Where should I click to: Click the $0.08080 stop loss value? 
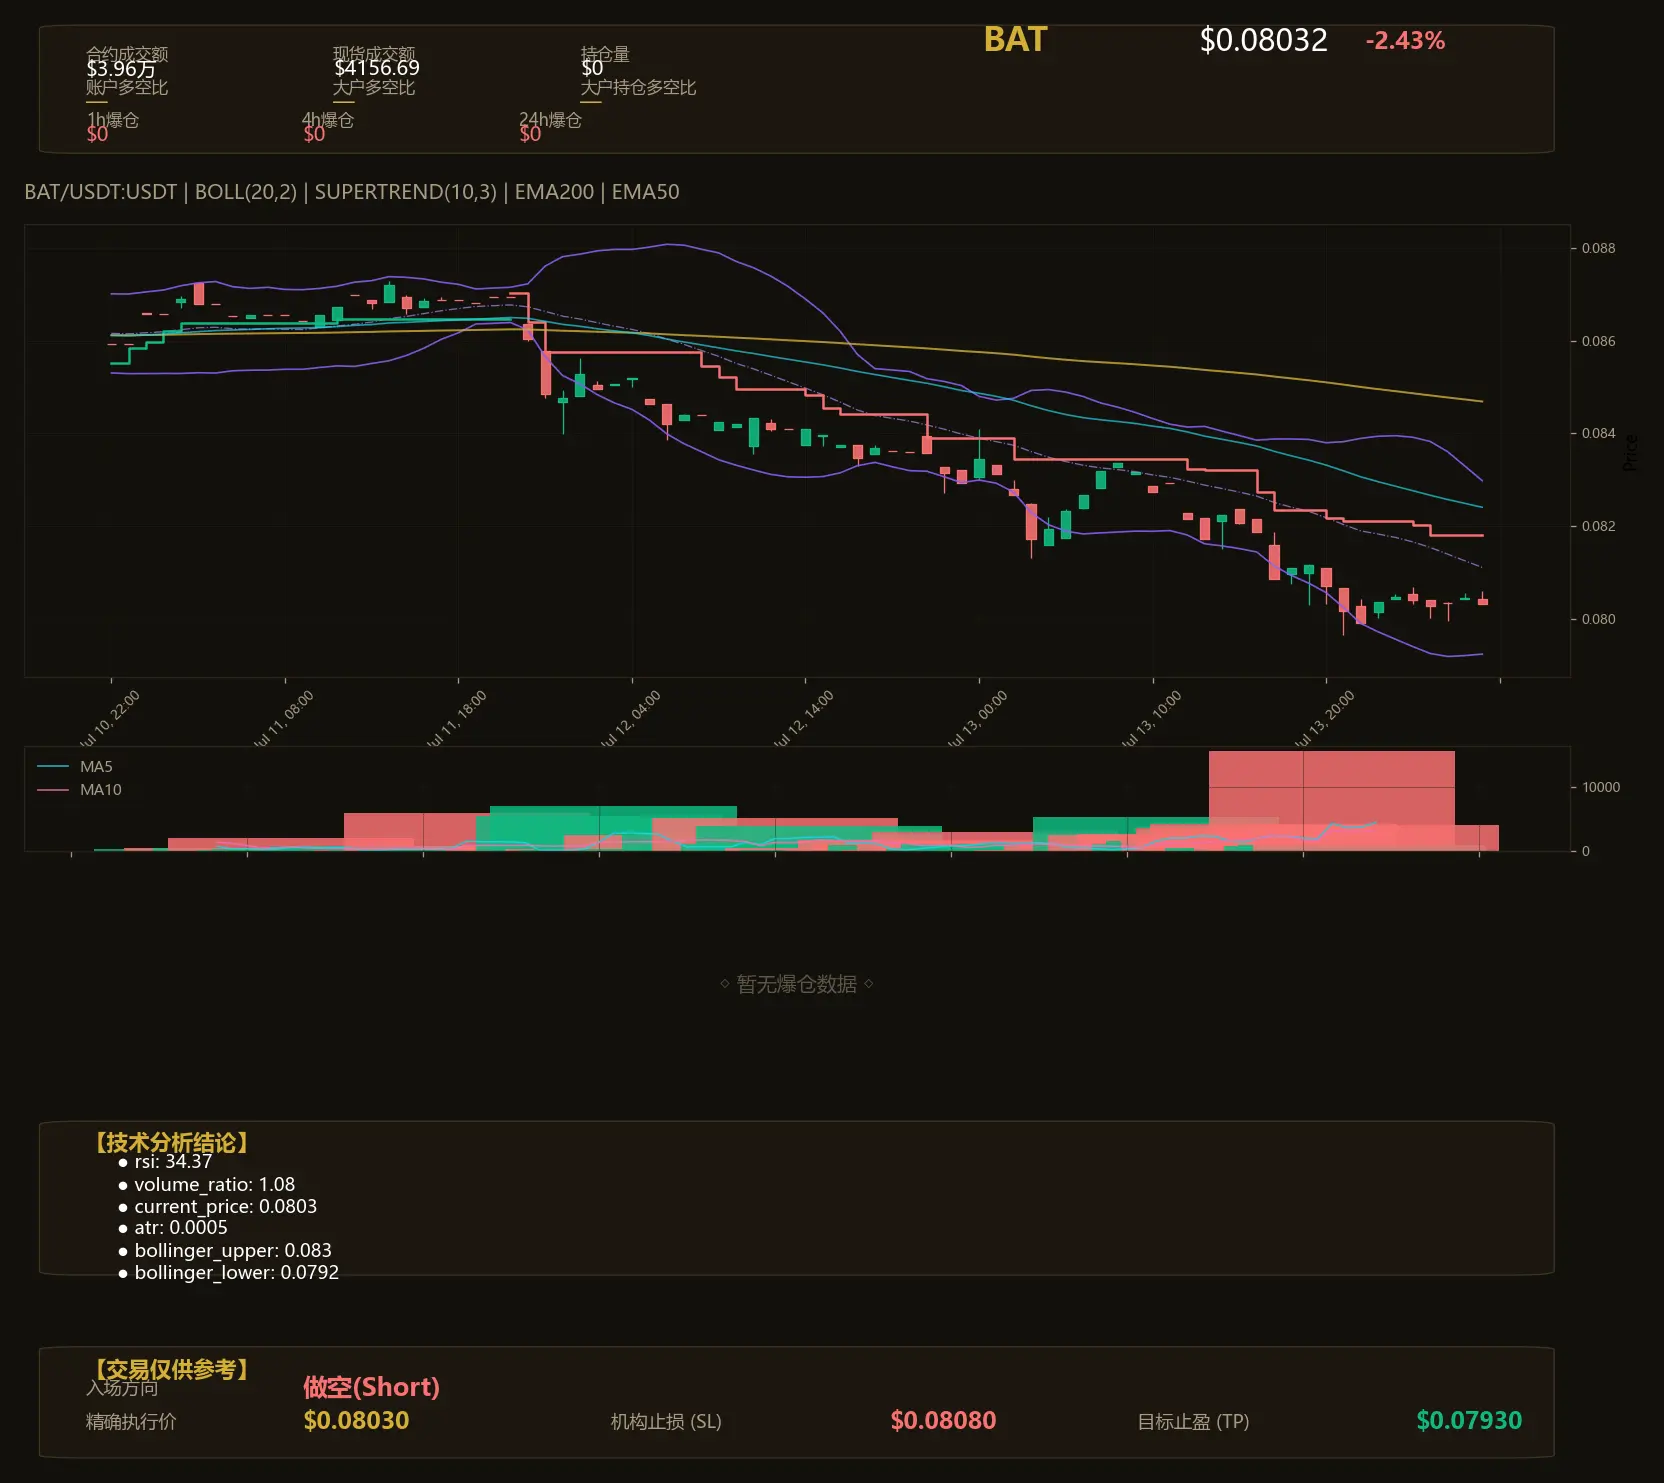[943, 1421]
